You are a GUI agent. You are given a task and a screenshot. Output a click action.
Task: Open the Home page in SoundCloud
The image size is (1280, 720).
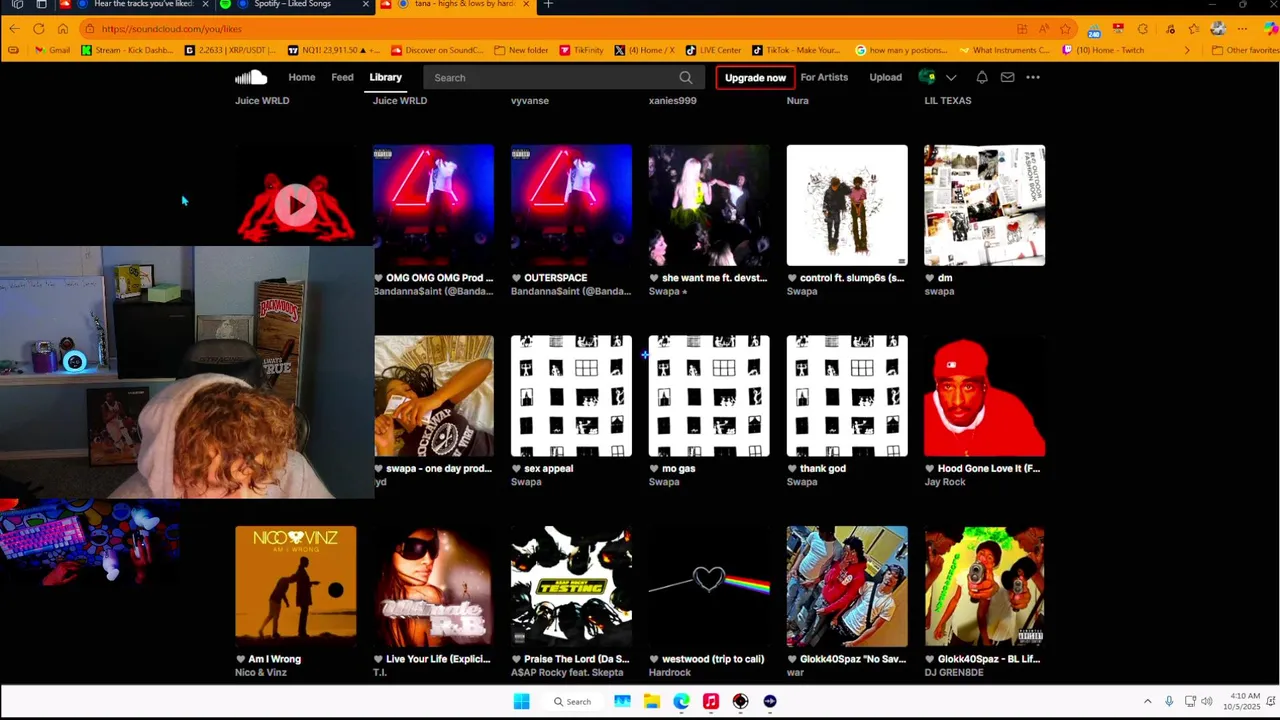pyautogui.click(x=301, y=77)
